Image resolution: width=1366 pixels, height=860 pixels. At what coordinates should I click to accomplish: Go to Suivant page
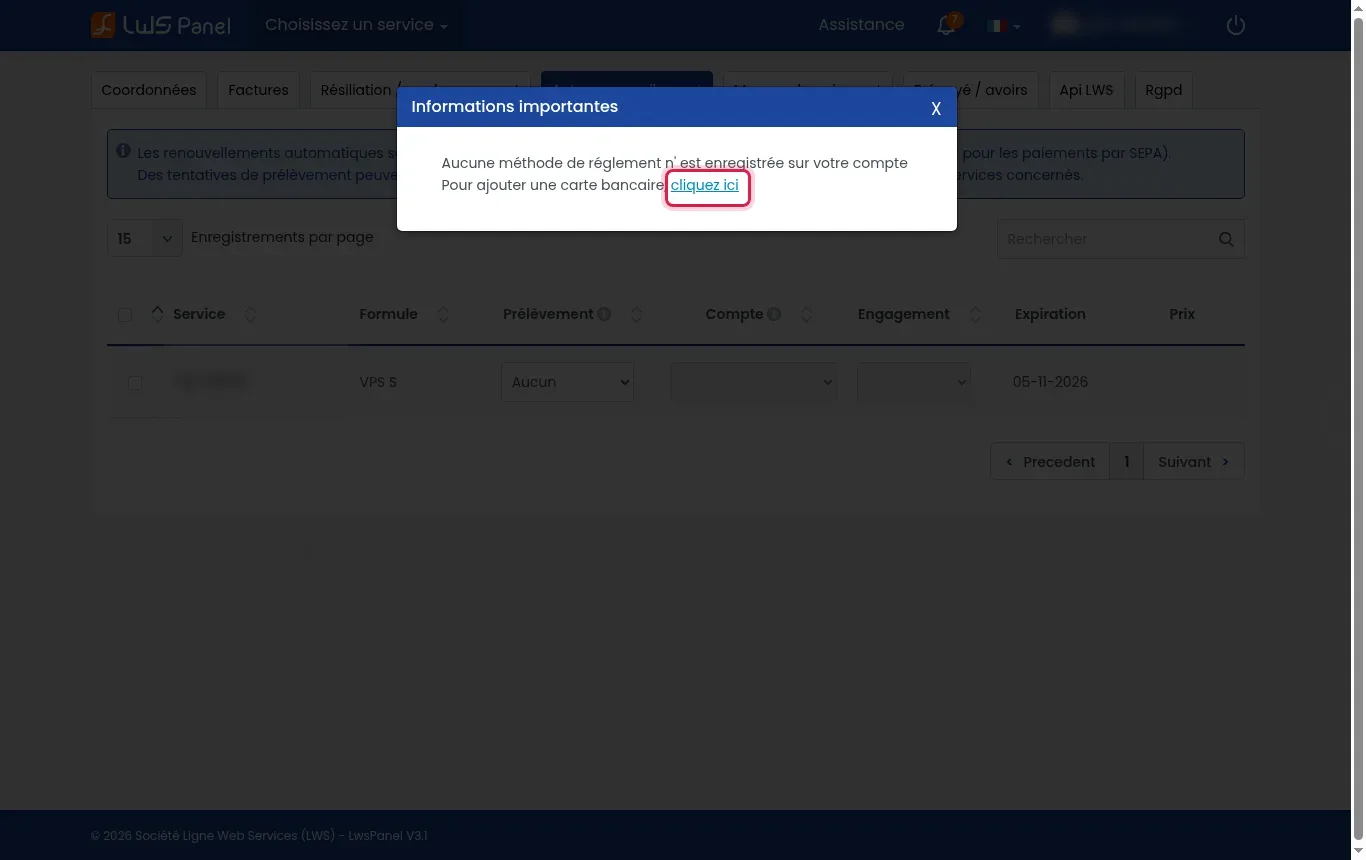coord(1194,461)
